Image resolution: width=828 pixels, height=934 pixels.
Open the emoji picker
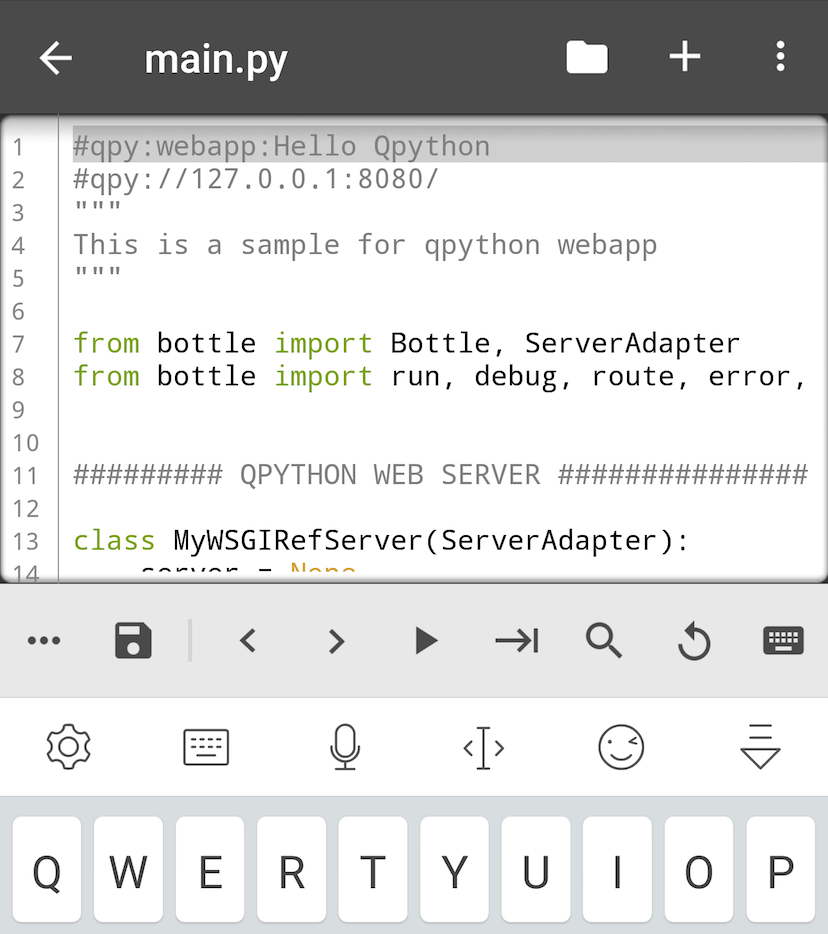pos(622,746)
